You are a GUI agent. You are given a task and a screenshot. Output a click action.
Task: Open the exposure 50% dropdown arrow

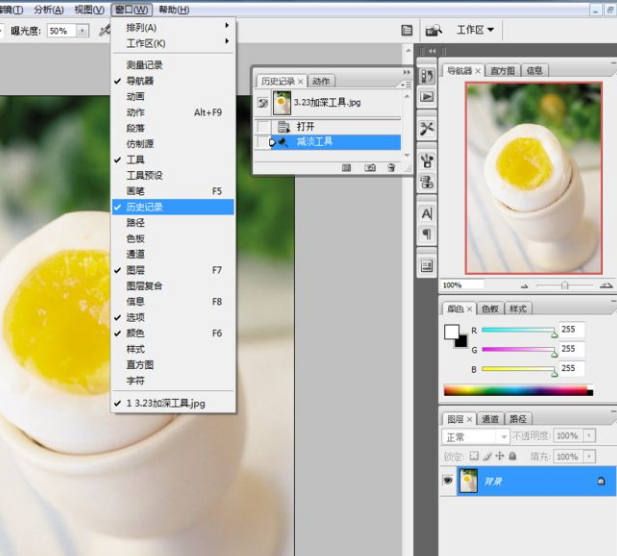coord(82,31)
